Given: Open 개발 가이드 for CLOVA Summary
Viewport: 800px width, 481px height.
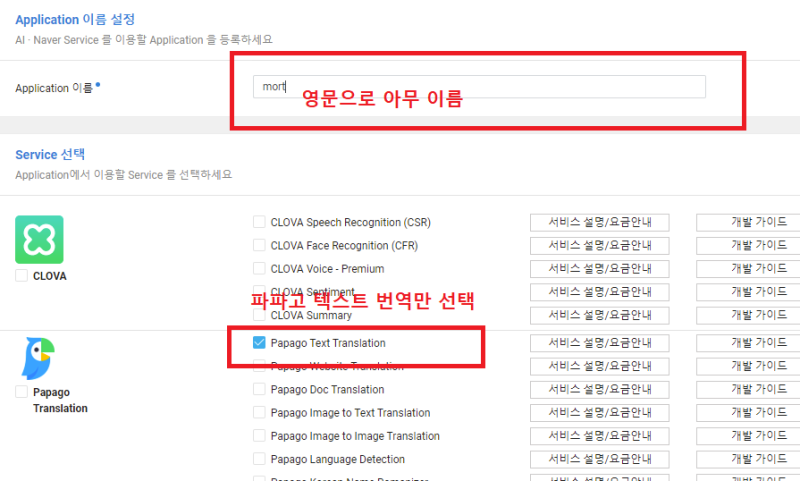Looking at the screenshot, I should point(748,315).
